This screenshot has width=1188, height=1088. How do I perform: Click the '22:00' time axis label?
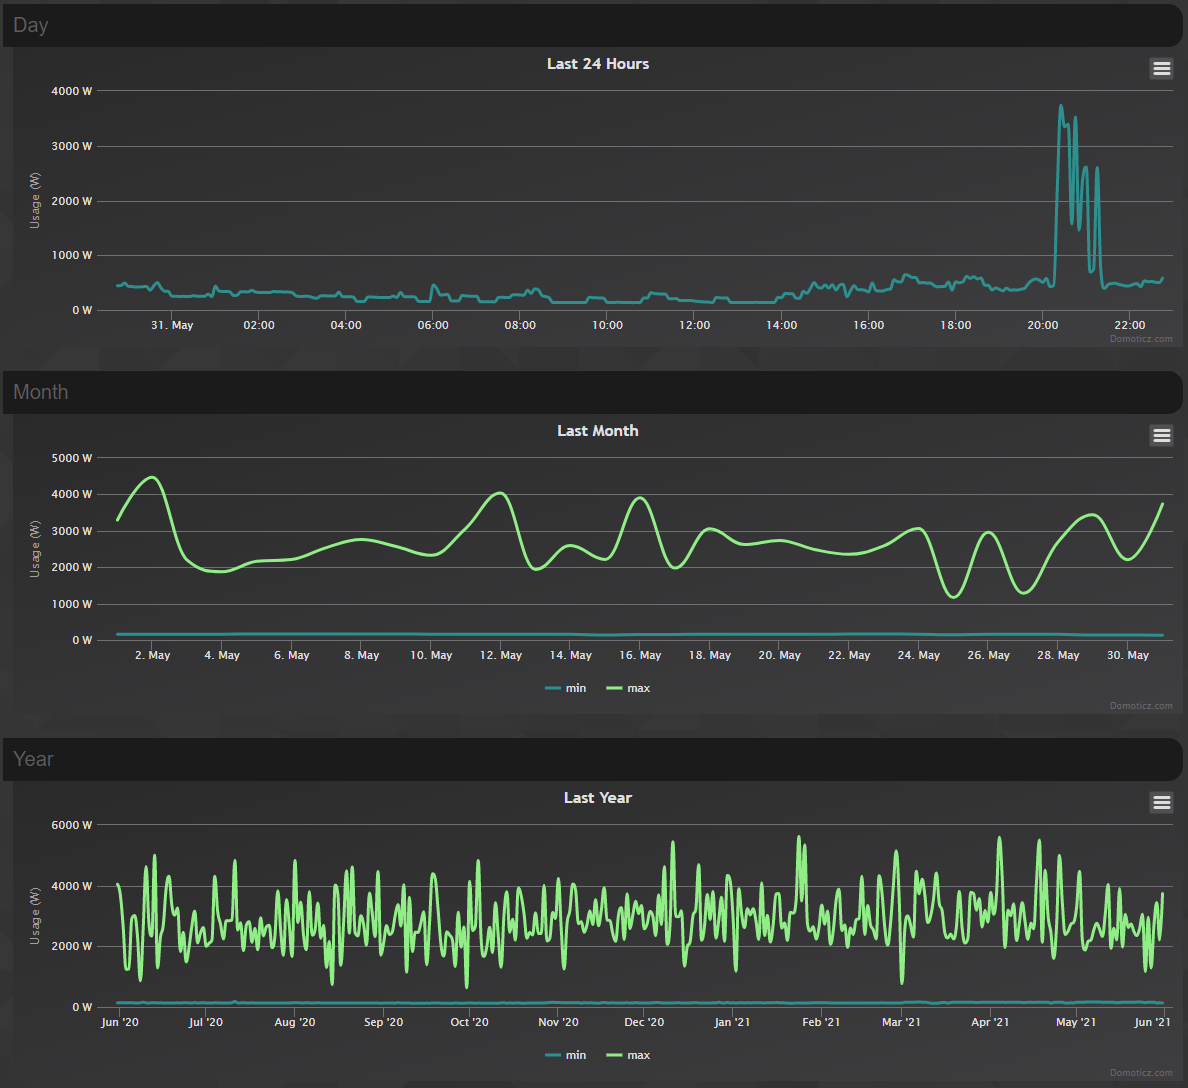point(1130,325)
